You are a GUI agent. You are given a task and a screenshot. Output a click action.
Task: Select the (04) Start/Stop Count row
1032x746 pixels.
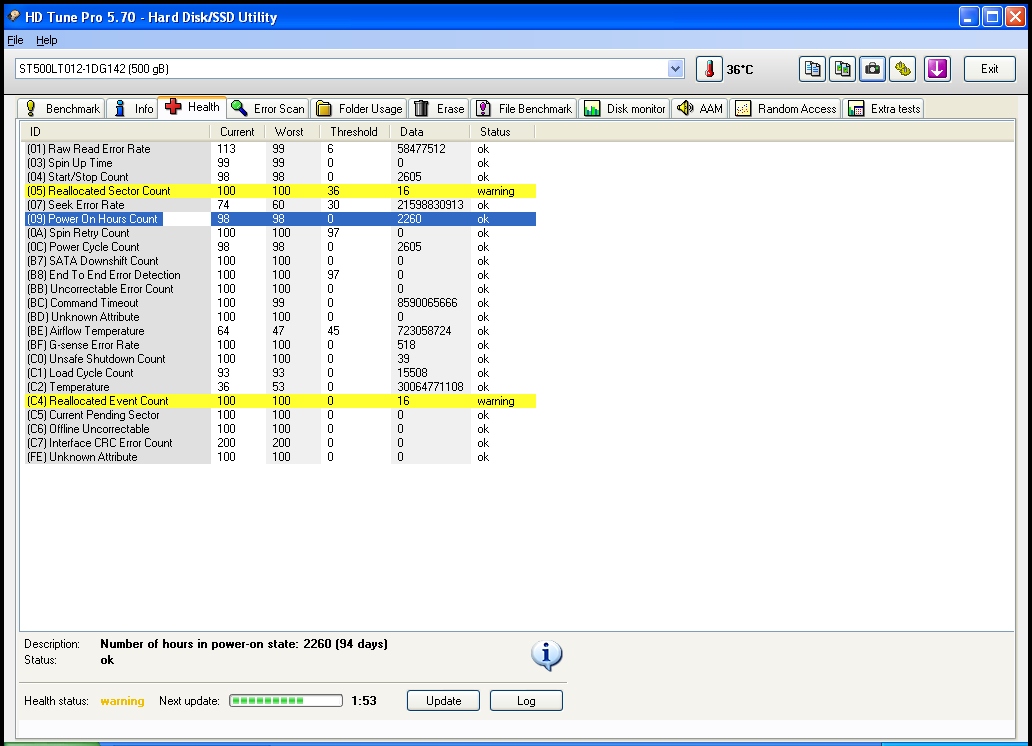coord(280,176)
